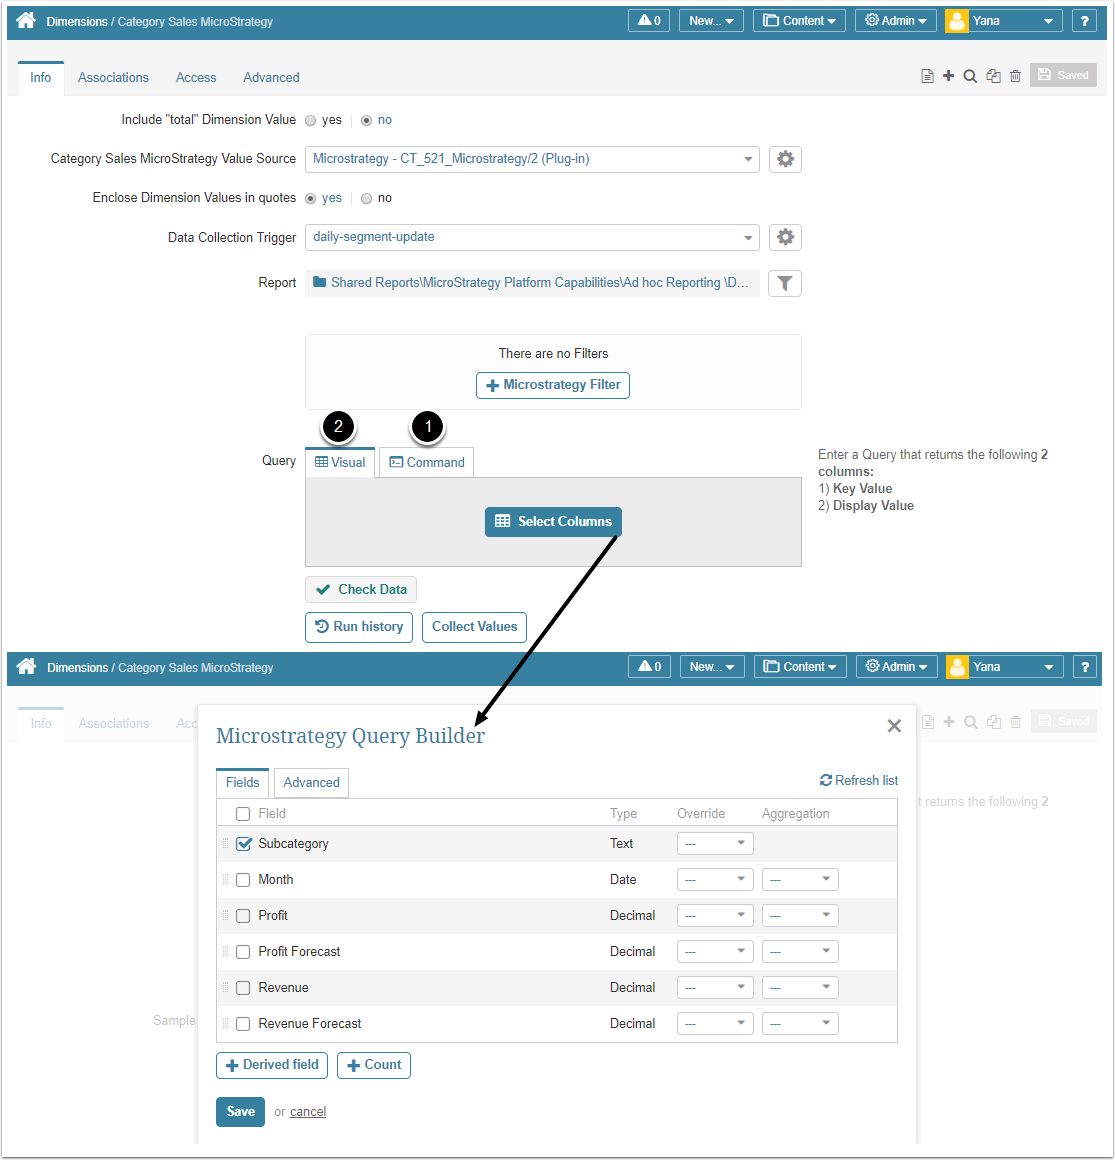The image size is (1115, 1160).
Task: Select yes for Include total Dimension Value
Action: click(x=311, y=121)
